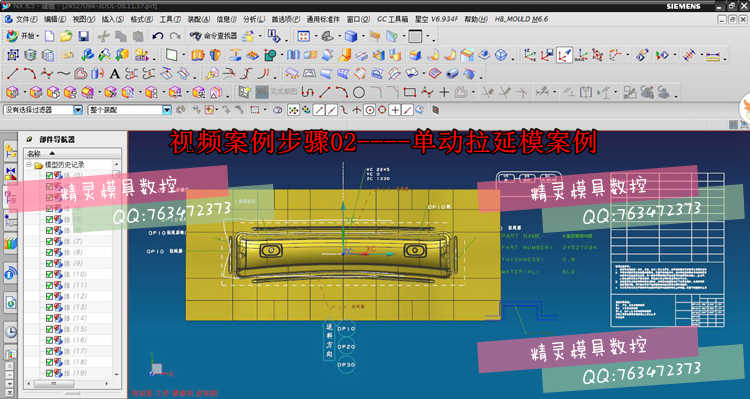The width and height of the screenshot is (750, 399).
Task: Click the Point plus-sign tool icon
Action: (444, 92)
